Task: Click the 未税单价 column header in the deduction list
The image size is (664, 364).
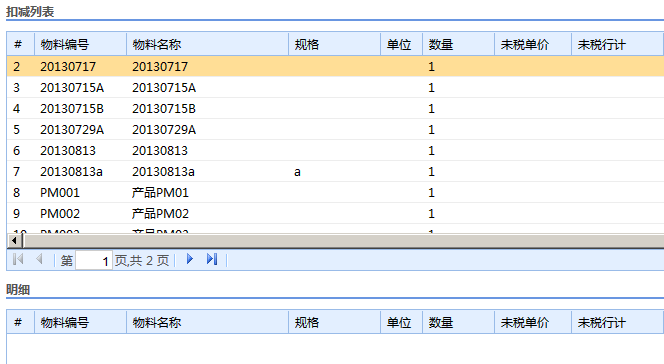Action: (x=533, y=44)
